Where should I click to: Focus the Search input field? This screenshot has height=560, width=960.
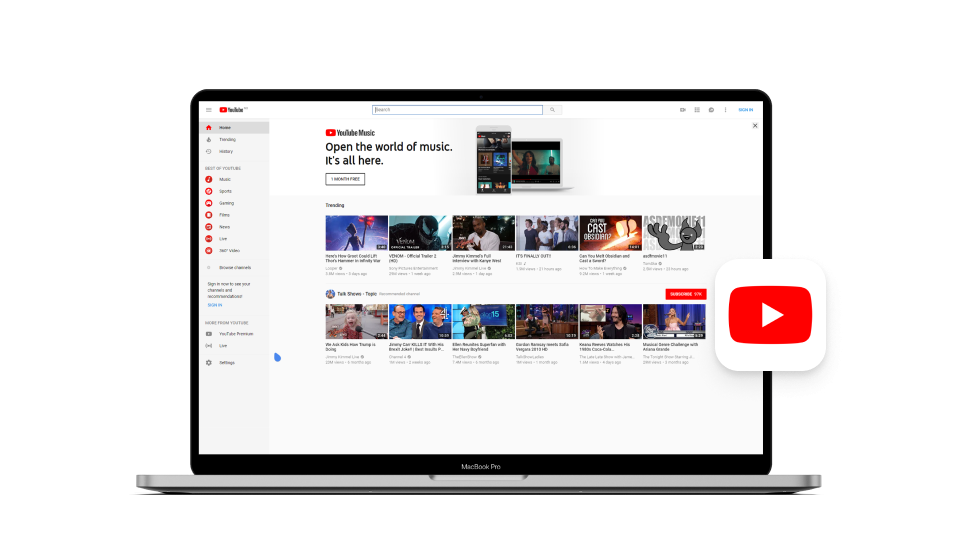[x=457, y=110]
